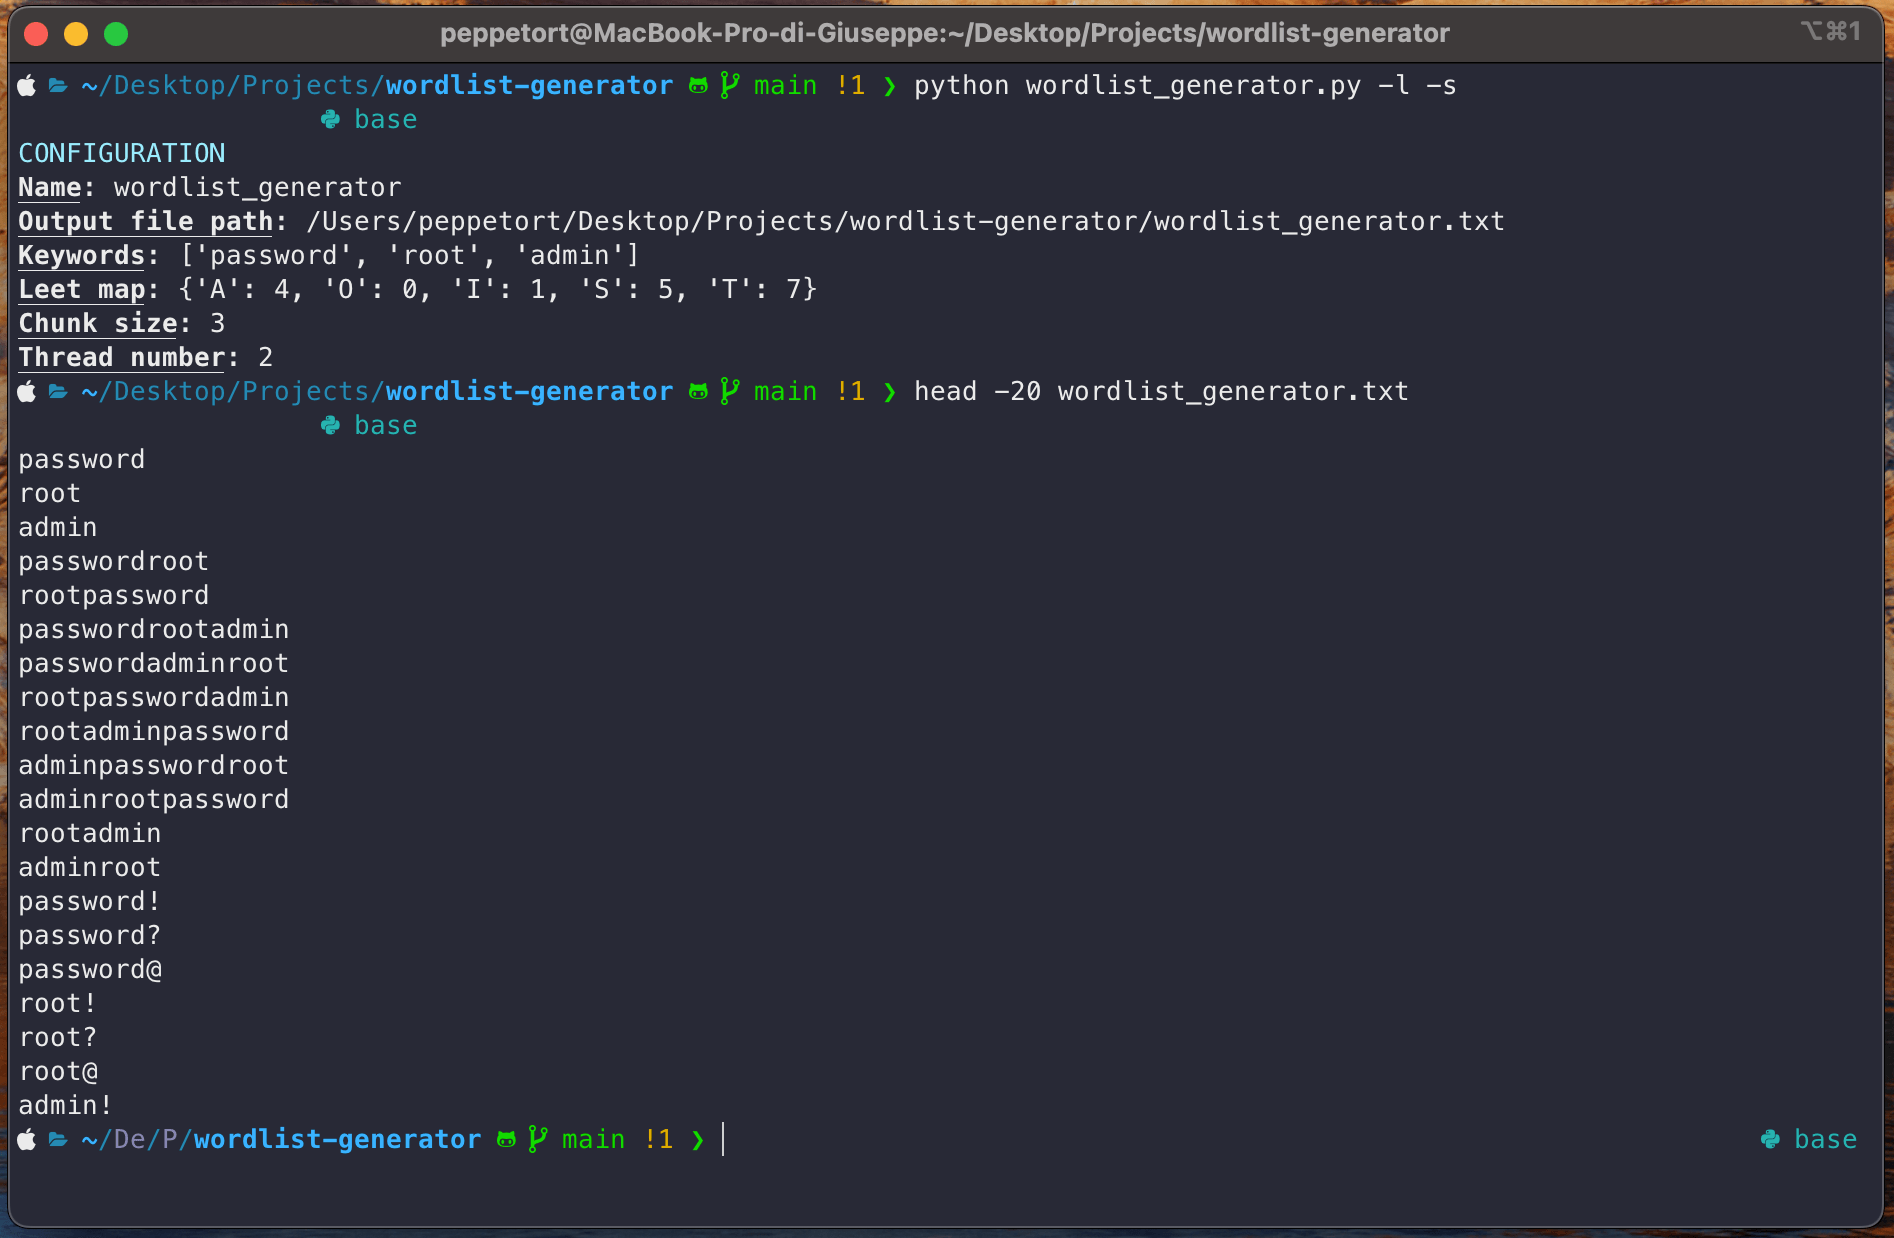
Task: Click the Apple icon in the bottom prompt
Action: [x=26, y=1139]
